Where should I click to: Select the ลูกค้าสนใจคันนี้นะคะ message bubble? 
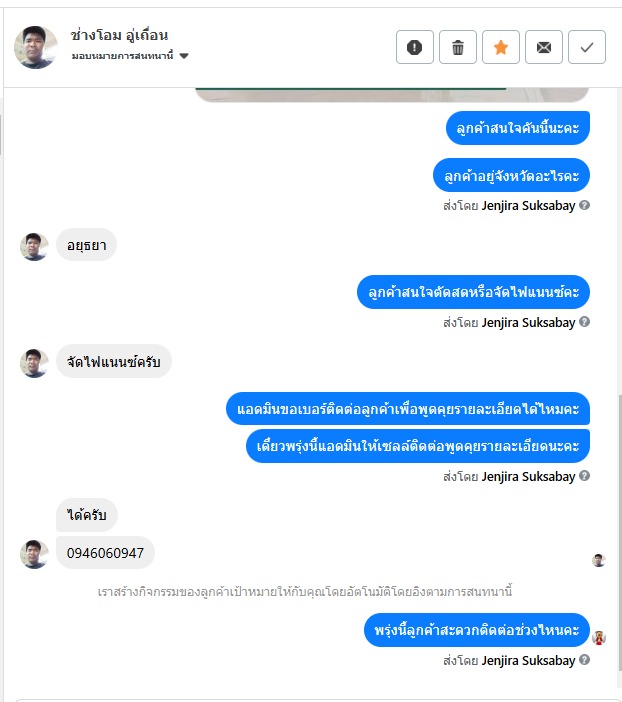518,128
